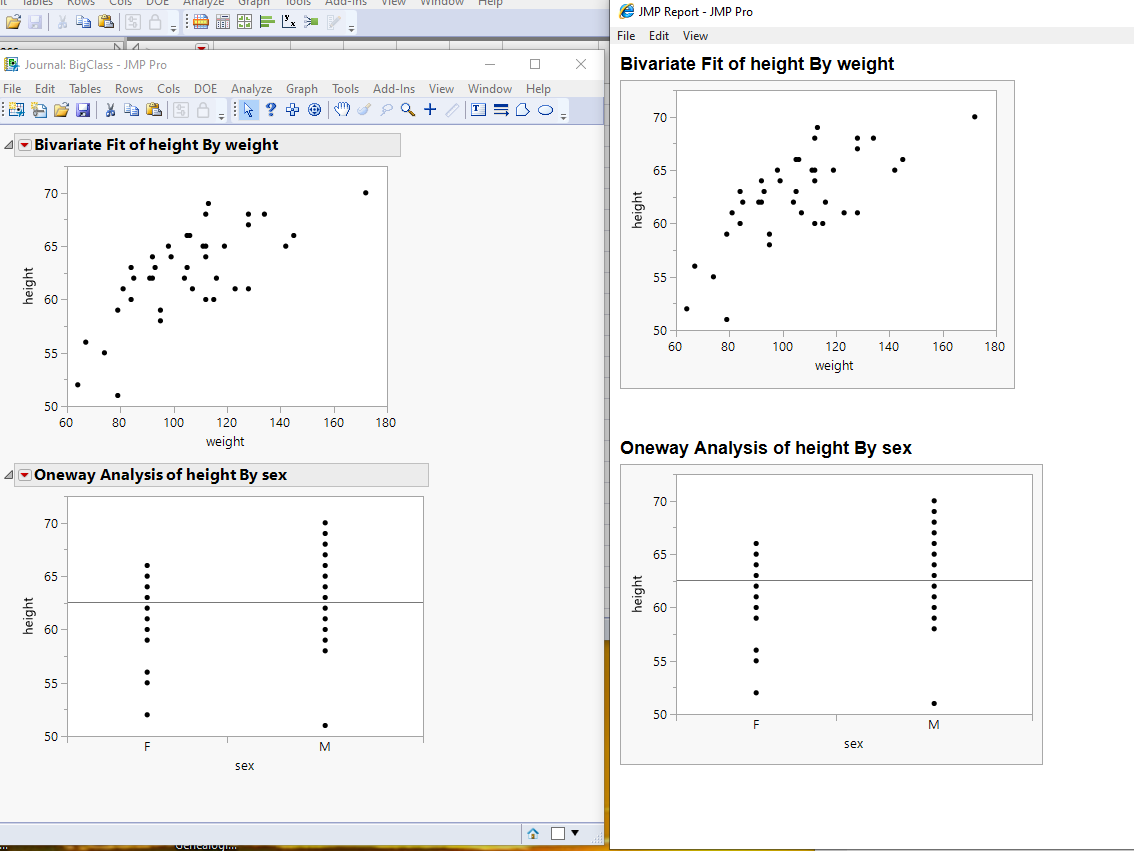The height and width of the screenshot is (851, 1134).
Task: Collapse the Bivariate Fit outline node
Action: pyautogui.click(x=7, y=144)
